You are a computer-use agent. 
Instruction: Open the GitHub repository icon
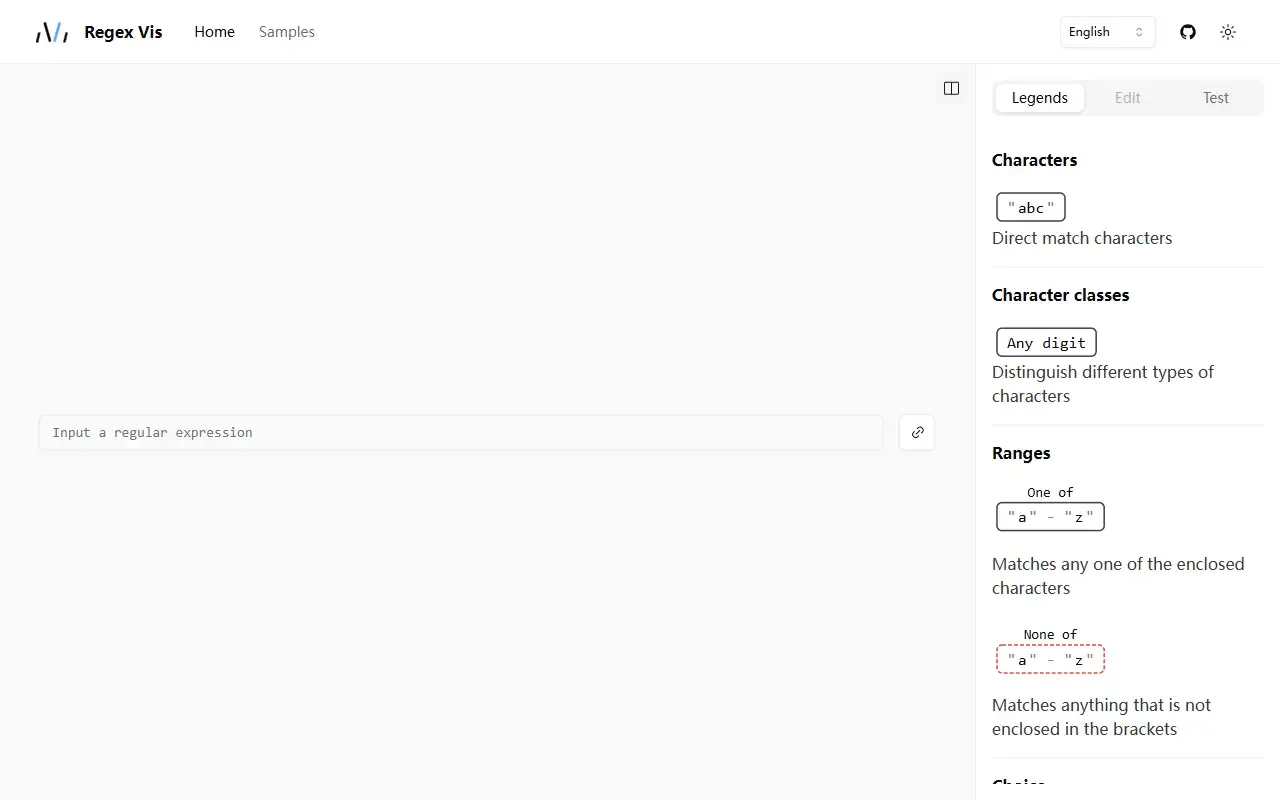click(x=1188, y=32)
